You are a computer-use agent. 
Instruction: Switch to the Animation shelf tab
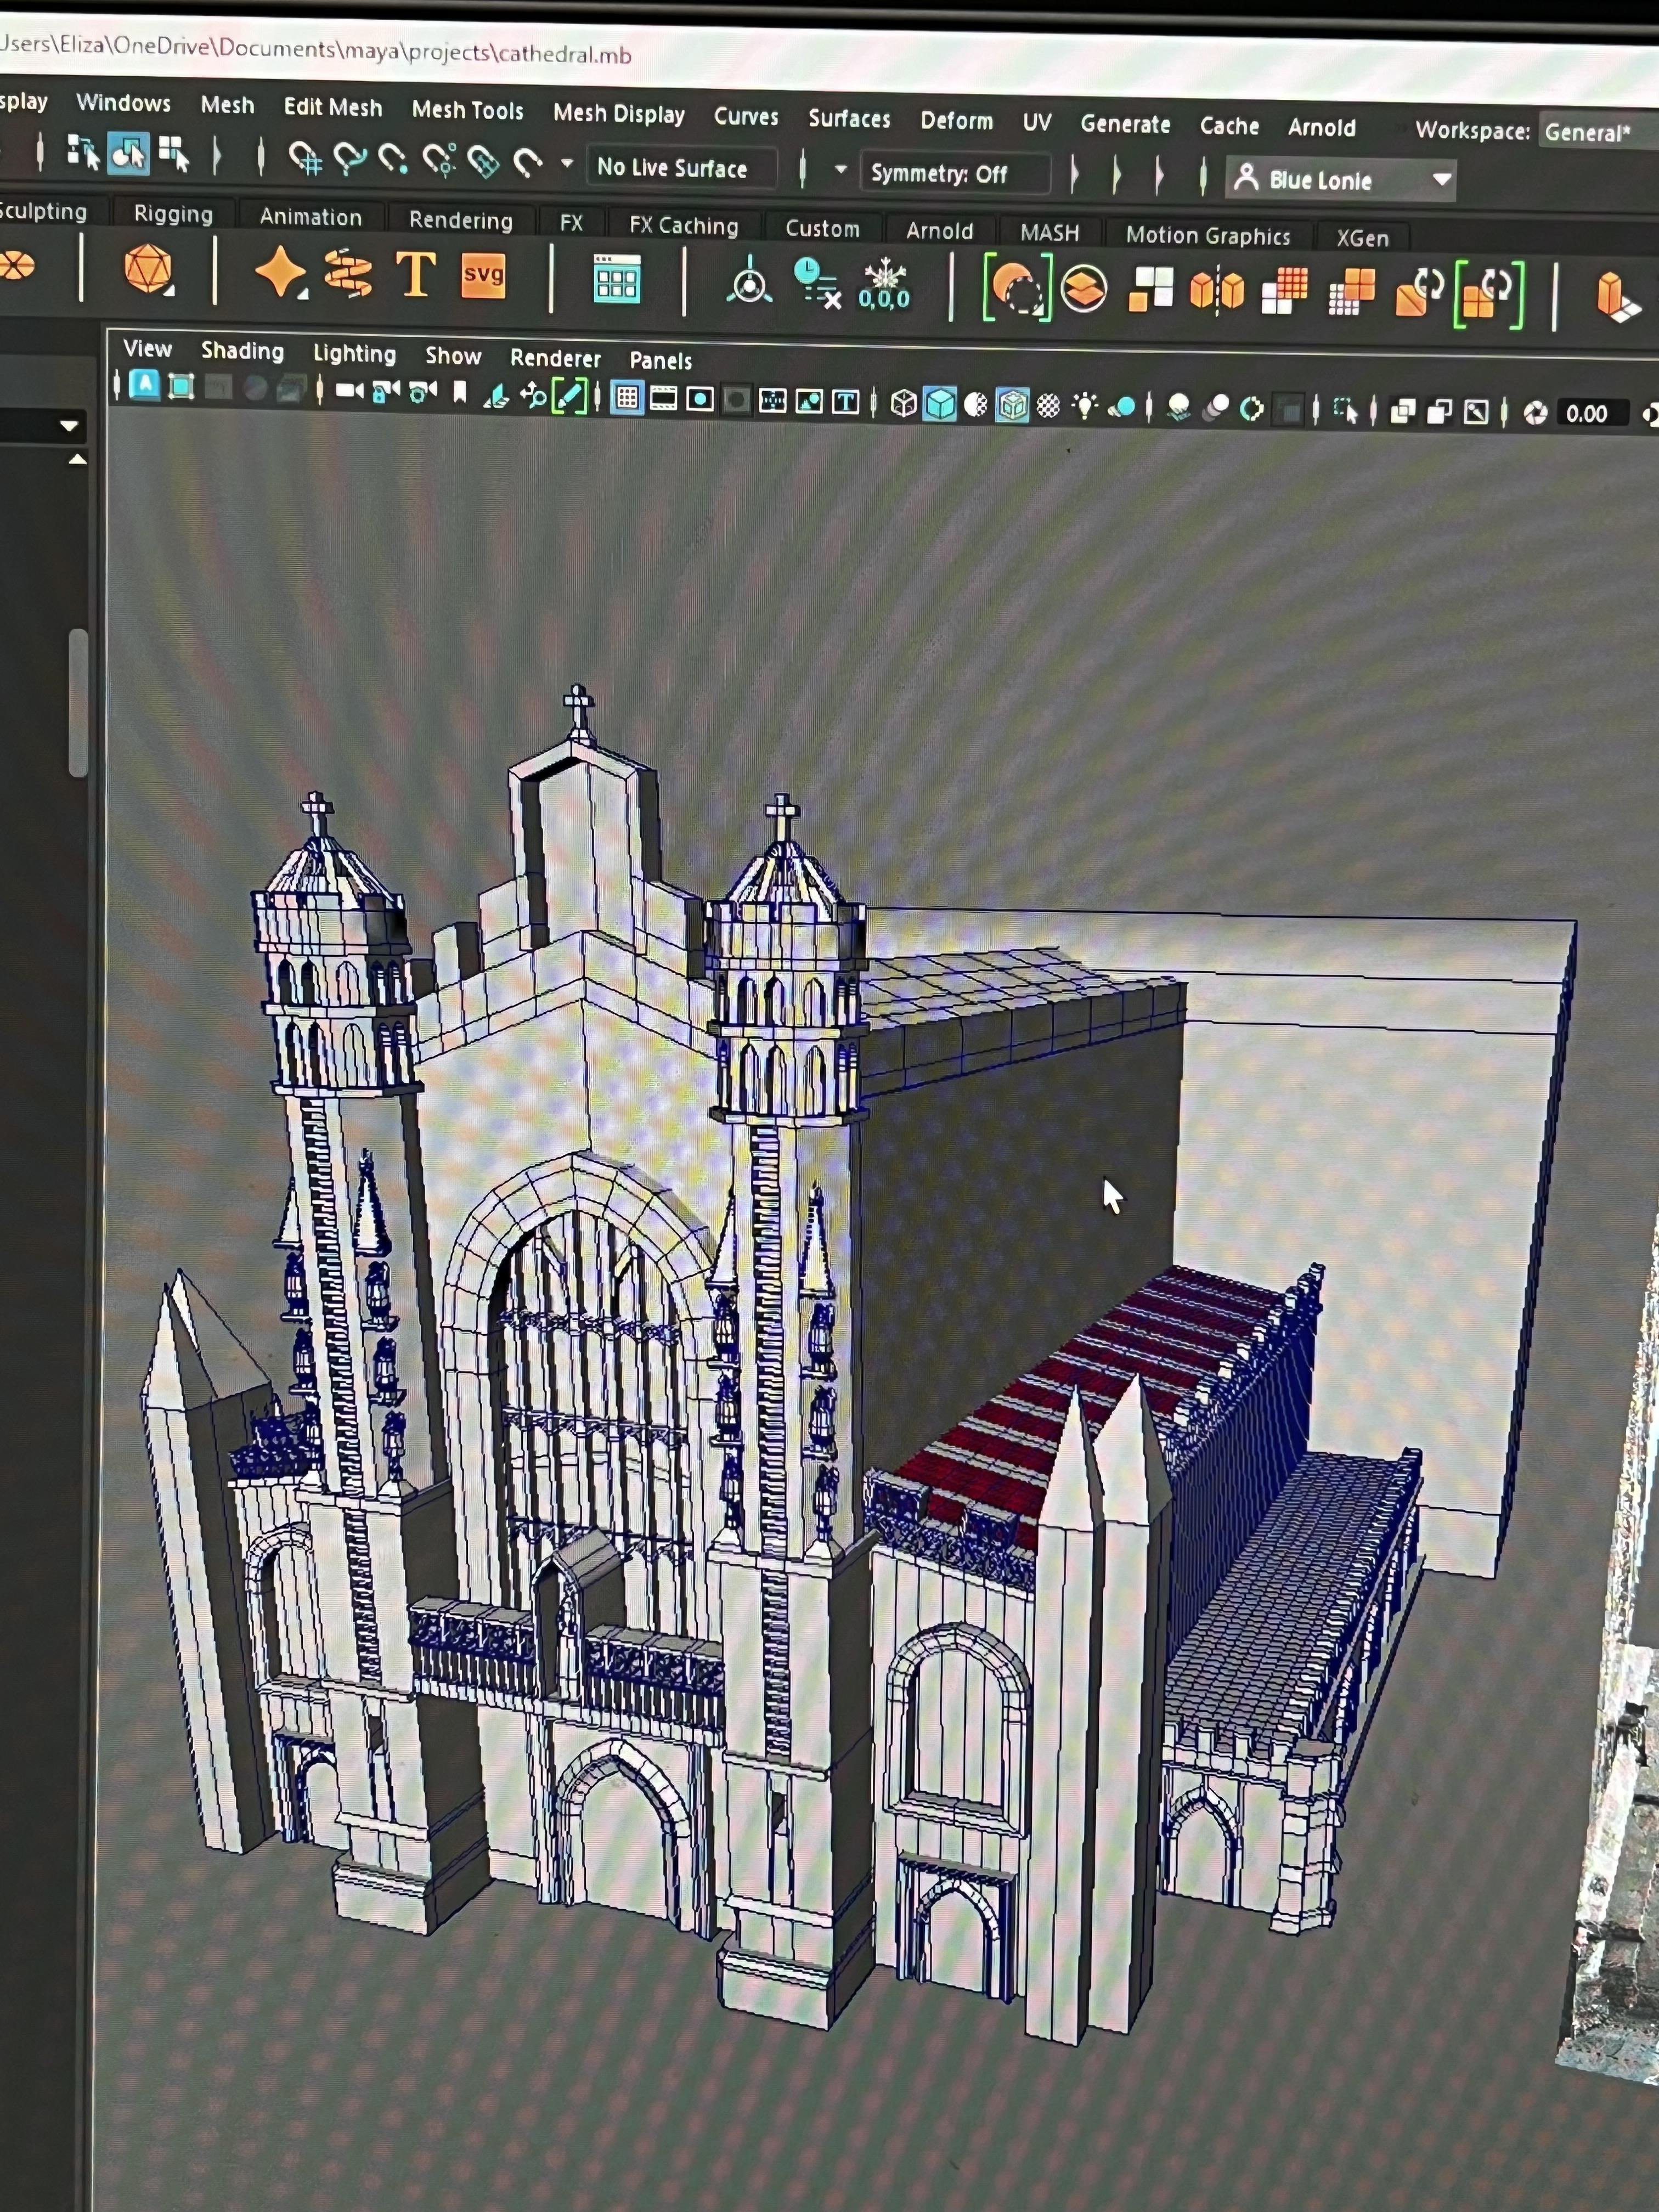(311, 217)
